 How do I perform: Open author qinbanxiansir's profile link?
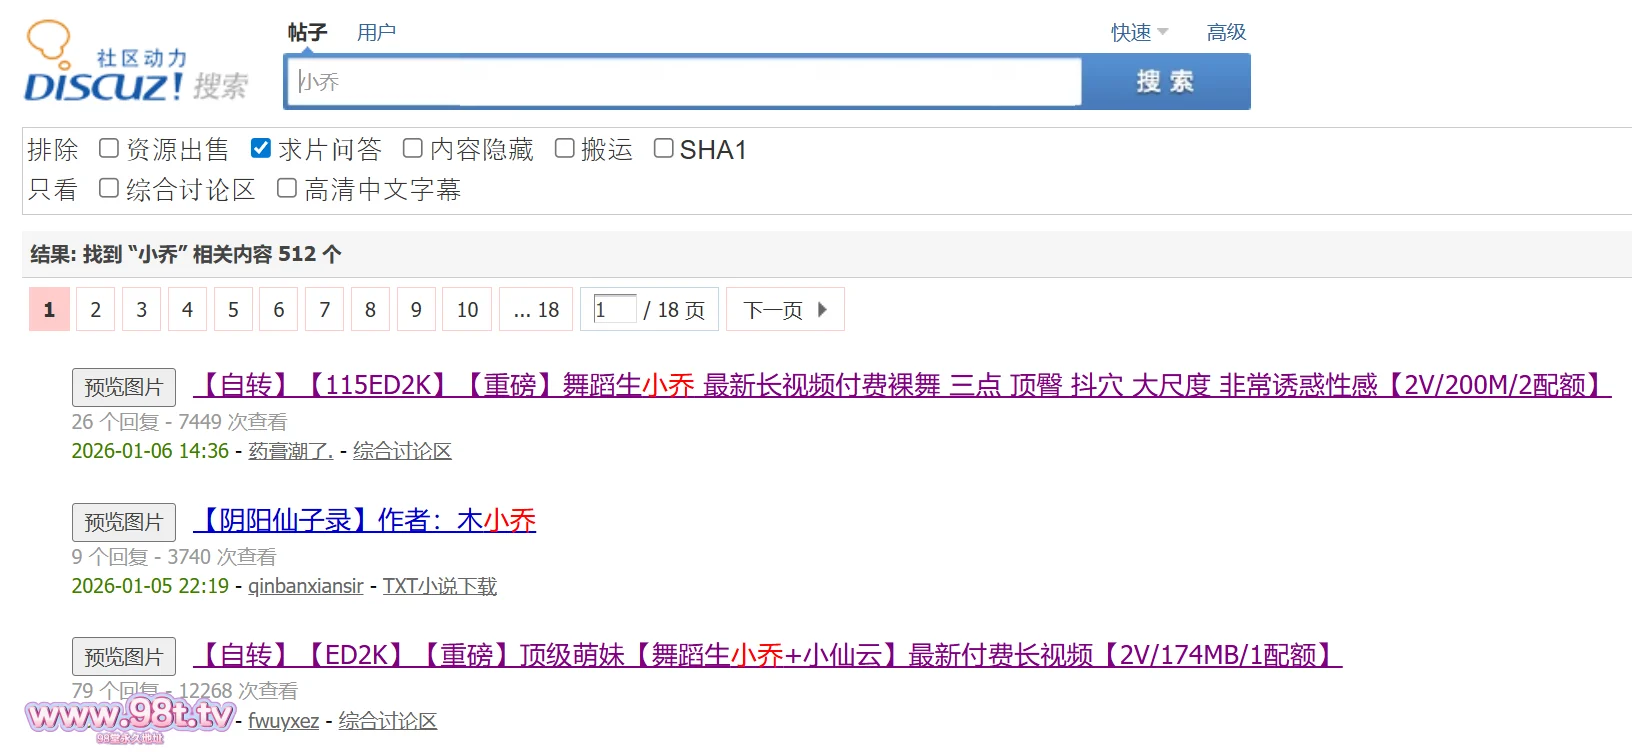pos(305,586)
